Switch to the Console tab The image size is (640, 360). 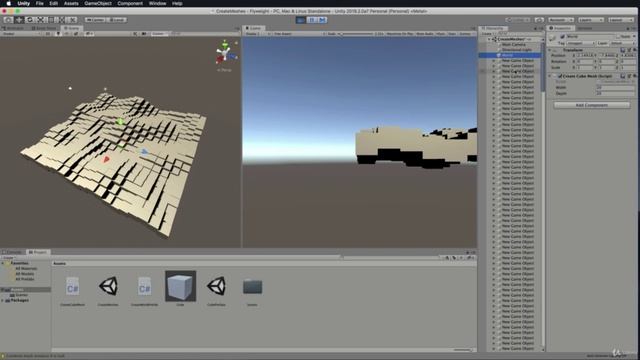click(x=13, y=252)
